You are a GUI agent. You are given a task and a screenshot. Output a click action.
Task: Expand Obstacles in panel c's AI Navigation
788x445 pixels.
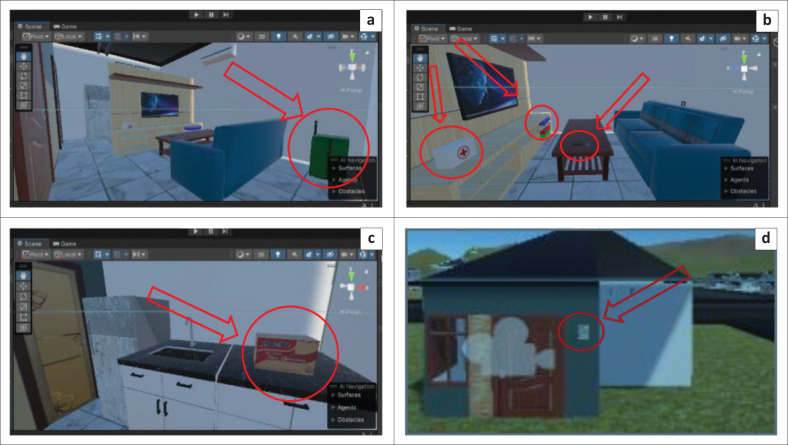[x=348, y=418]
